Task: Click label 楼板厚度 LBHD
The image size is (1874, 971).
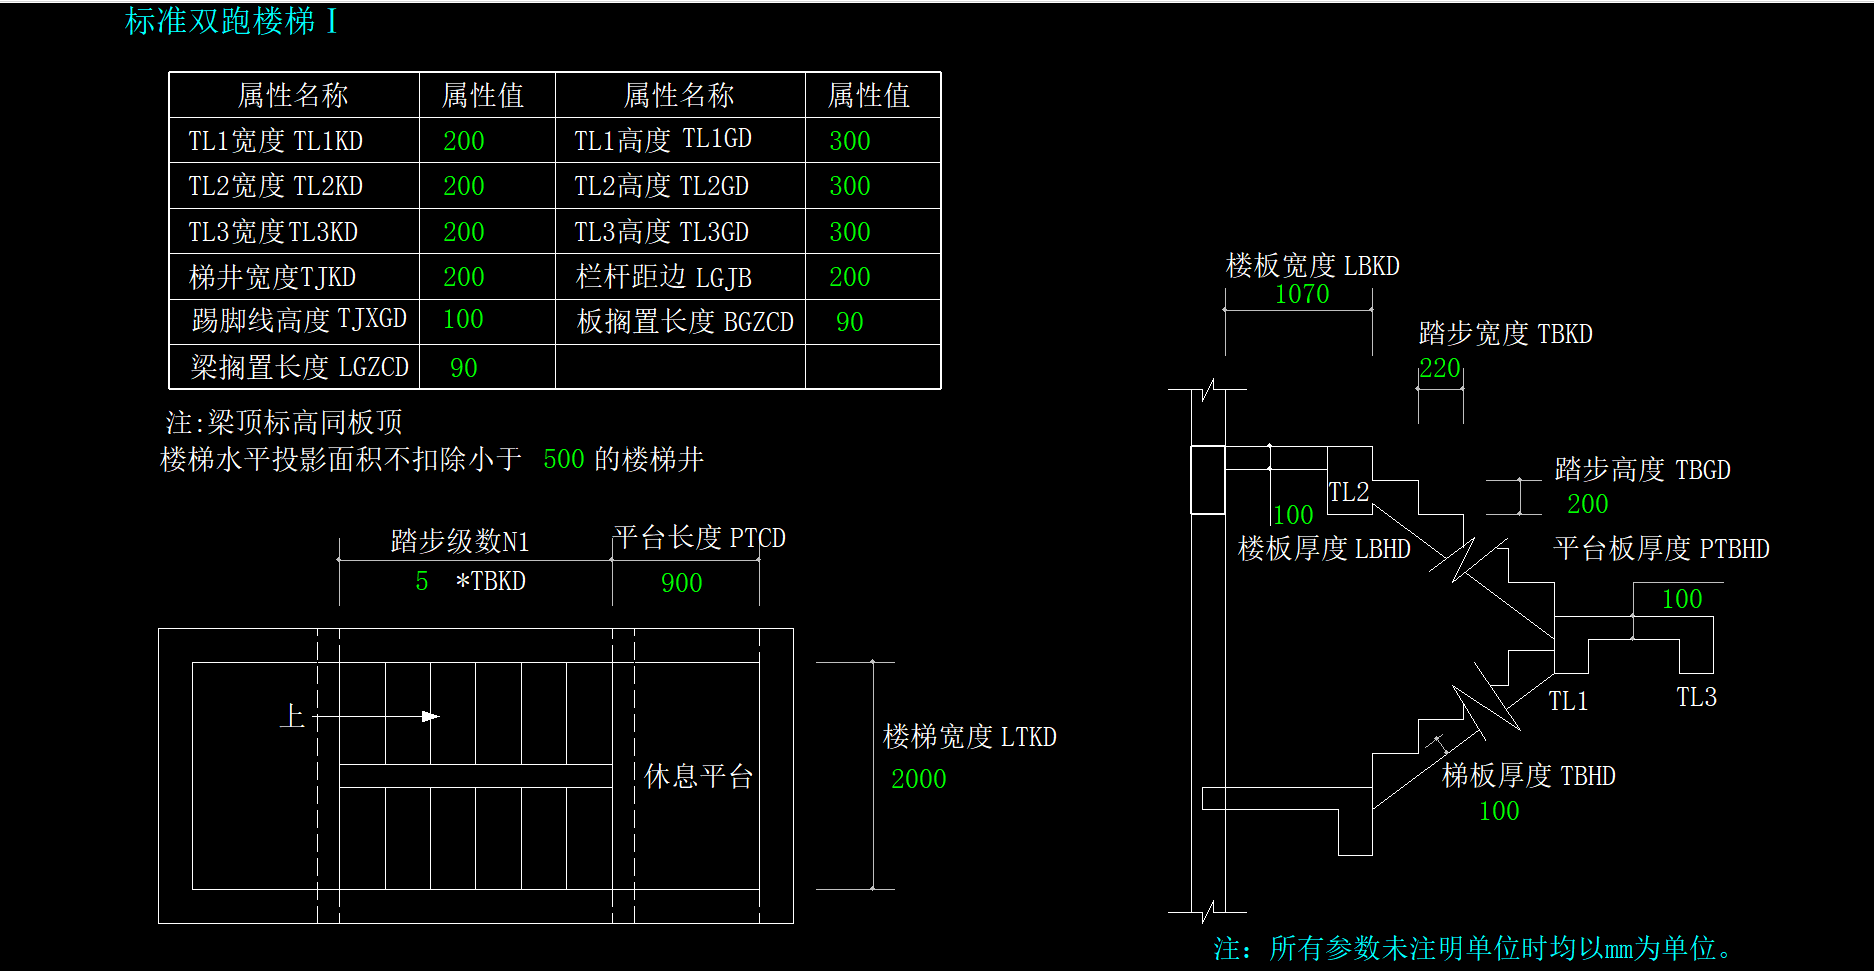Action: tap(1325, 549)
